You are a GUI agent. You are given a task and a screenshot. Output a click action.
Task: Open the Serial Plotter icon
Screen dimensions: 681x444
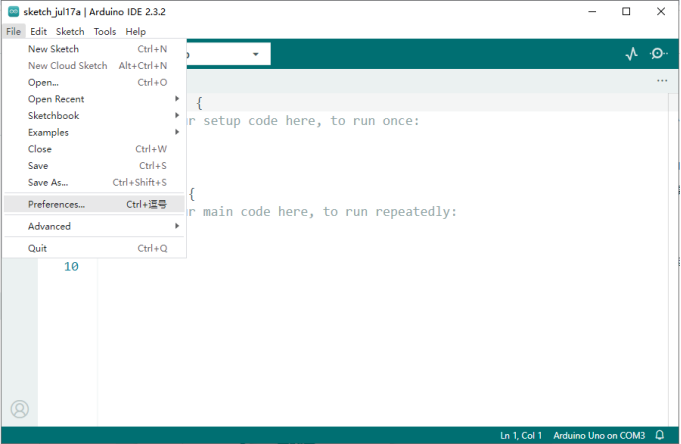click(631, 54)
